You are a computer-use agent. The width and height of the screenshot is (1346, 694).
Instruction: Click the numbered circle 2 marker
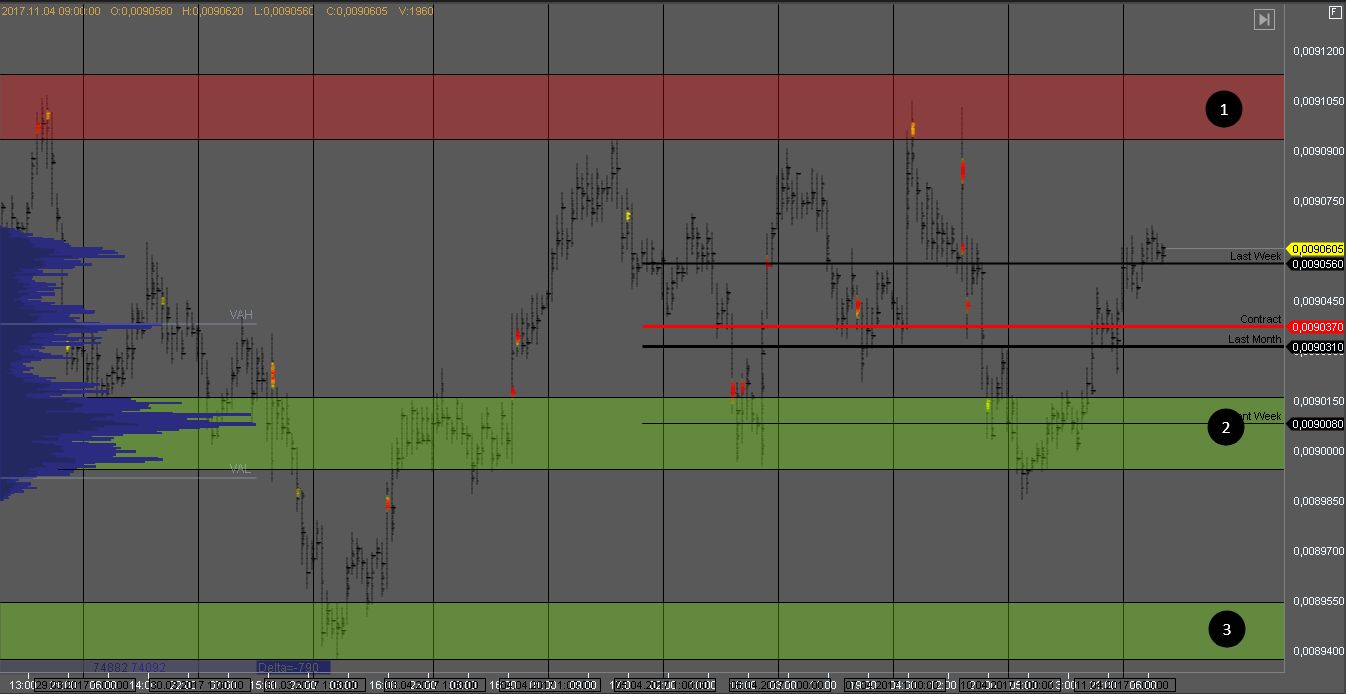pyautogui.click(x=1225, y=428)
